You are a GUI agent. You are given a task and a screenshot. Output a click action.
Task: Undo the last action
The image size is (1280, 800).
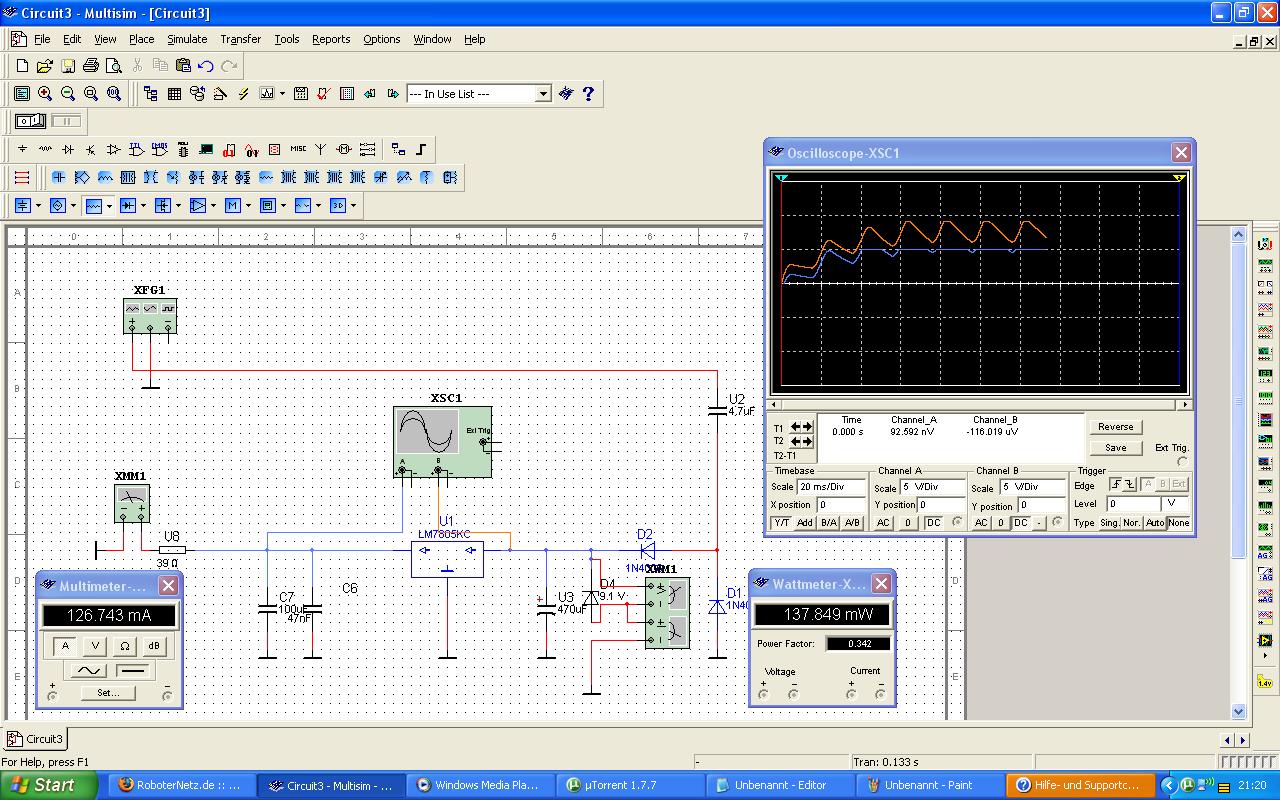click(206, 66)
